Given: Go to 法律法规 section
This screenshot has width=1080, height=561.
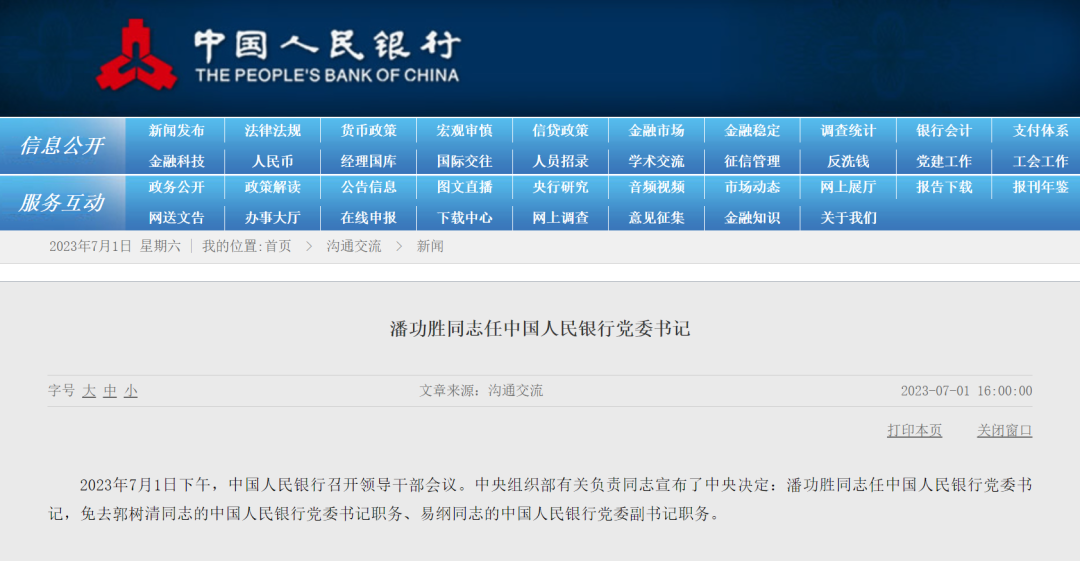Looking at the screenshot, I should tap(272, 131).
